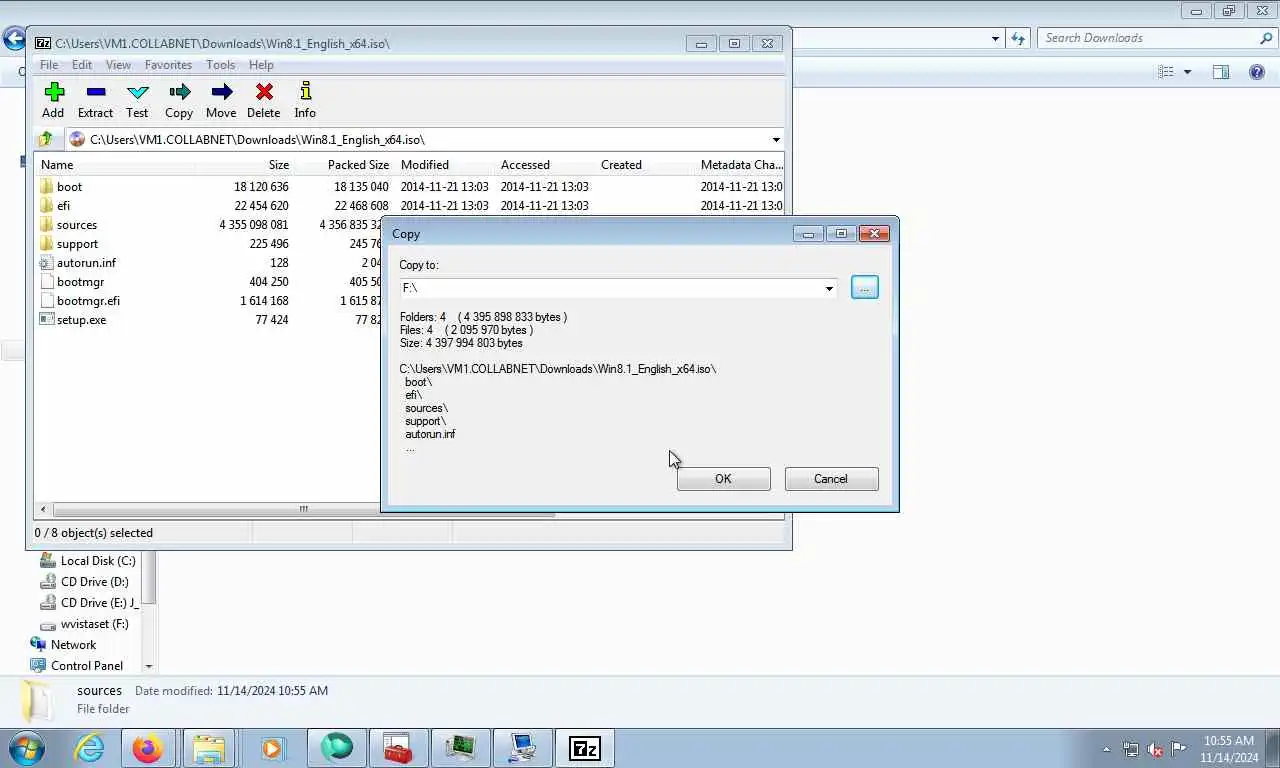Click the browse (...) button in Copy dialog

point(865,288)
